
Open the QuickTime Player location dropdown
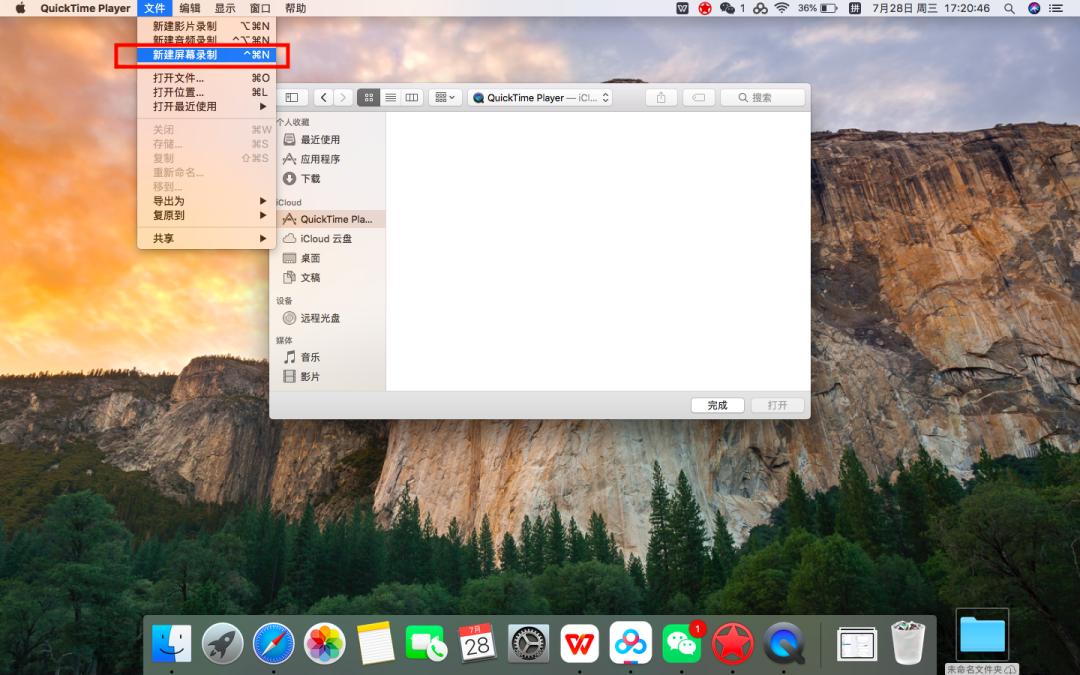[x=540, y=97]
